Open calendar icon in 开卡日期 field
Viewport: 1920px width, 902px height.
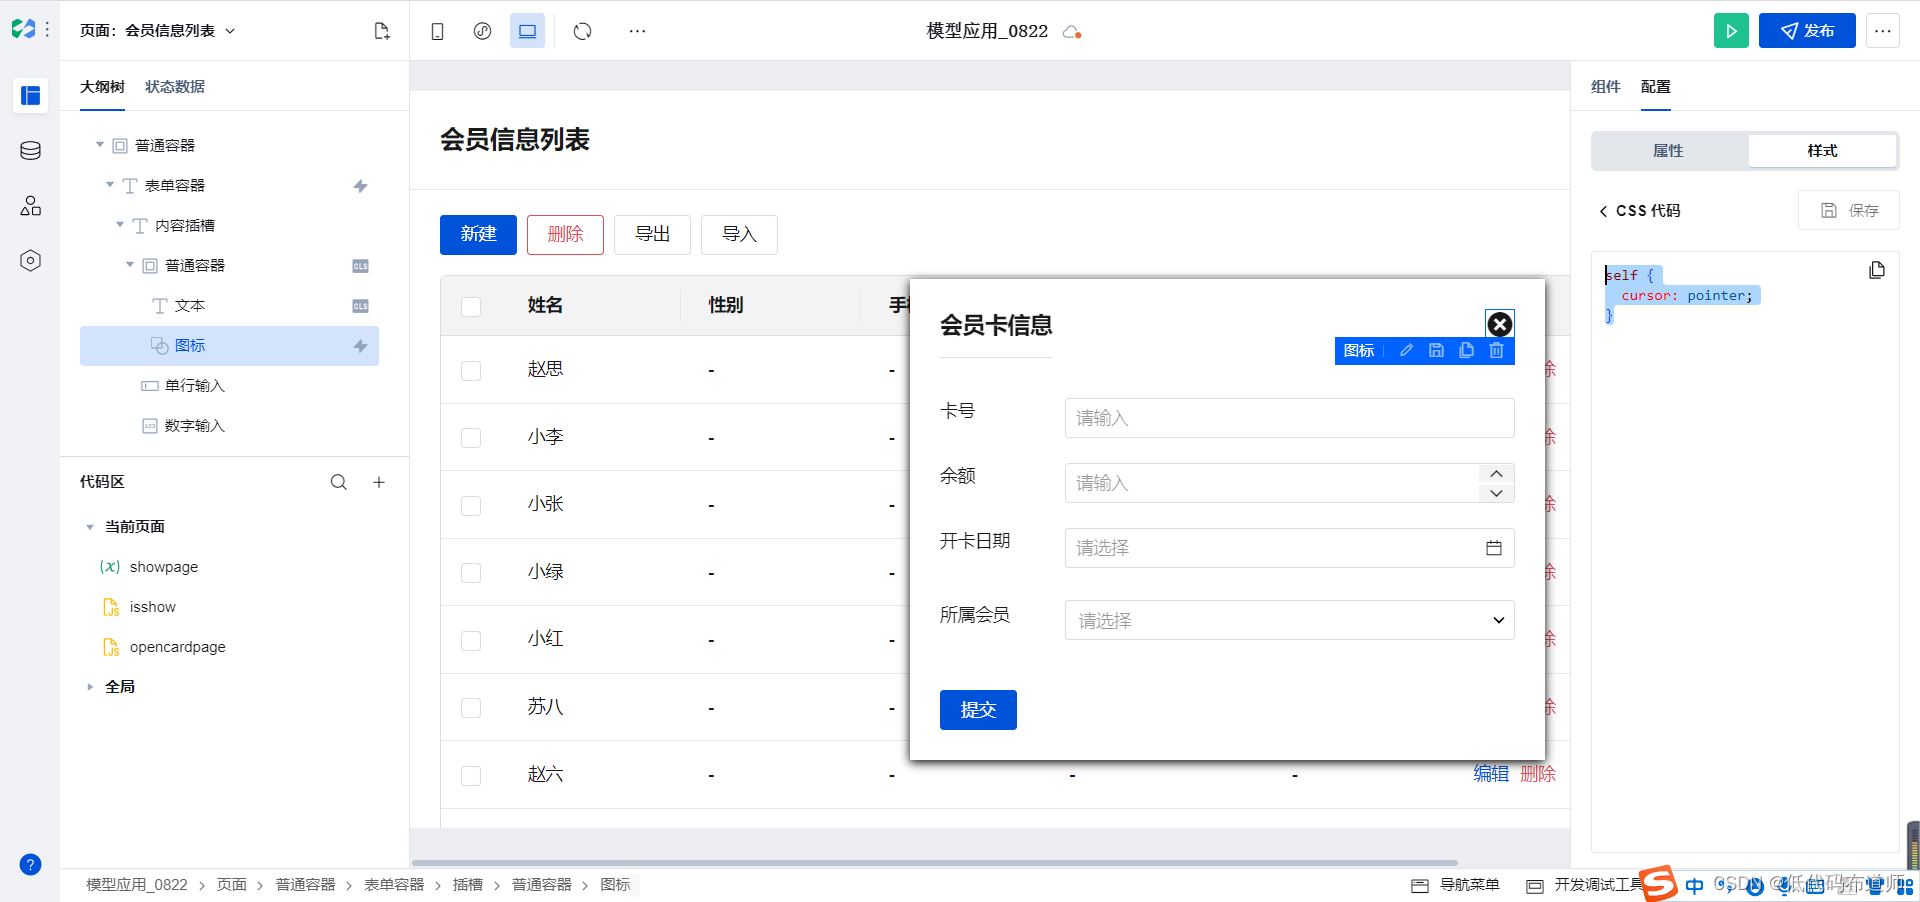coord(1494,548)
